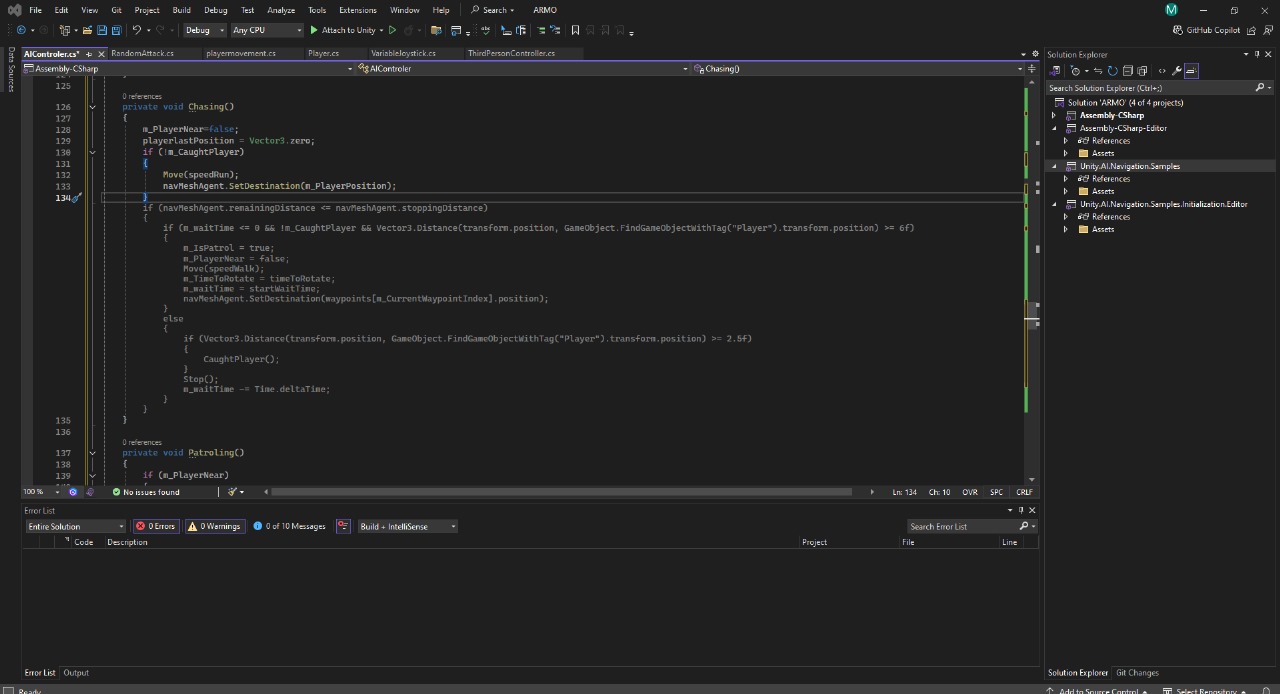Click the Sync with Active Document icon
The image size is (1280, 694).
coord(1098,71)
